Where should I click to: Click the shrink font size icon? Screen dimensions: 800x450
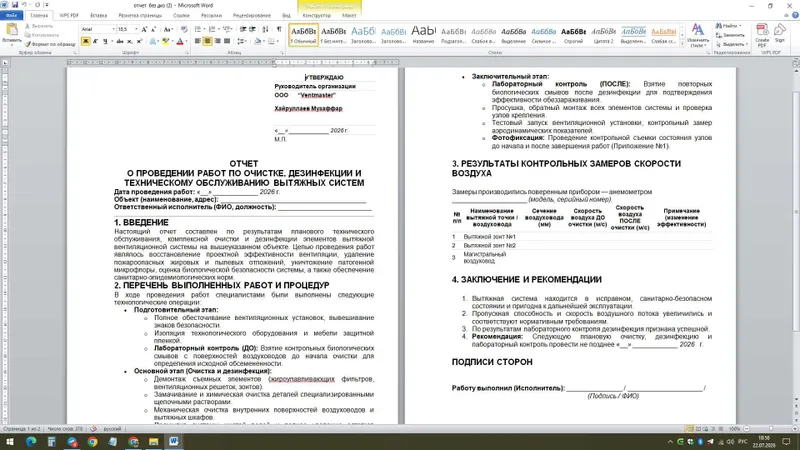click(154, 30)
